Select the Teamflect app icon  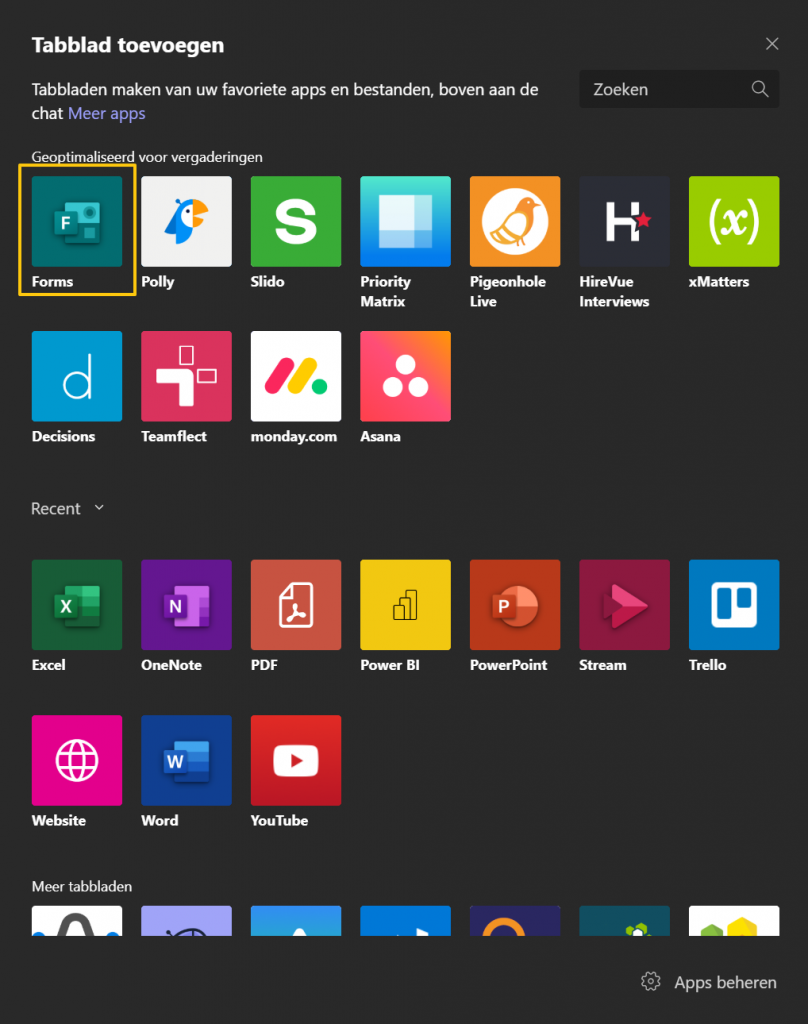(x=186, y=376)
